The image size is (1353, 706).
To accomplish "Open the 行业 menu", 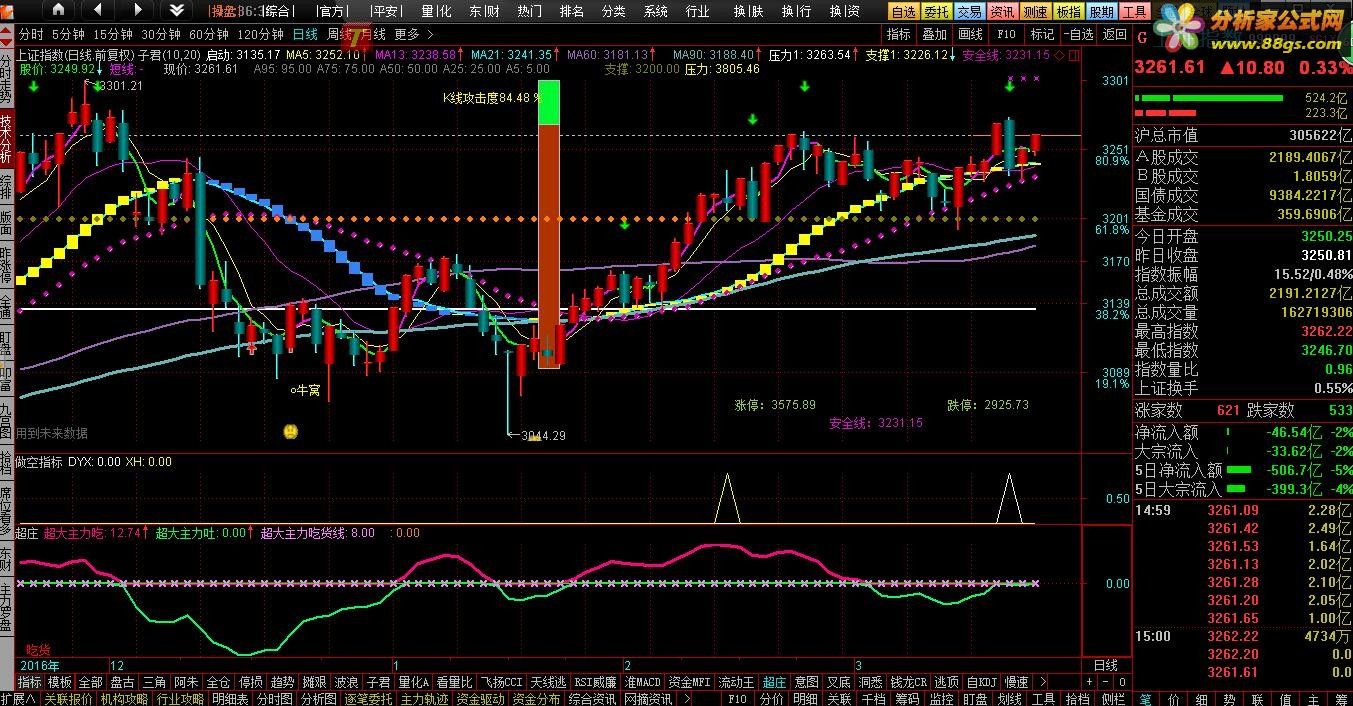I will click(x=698, y=11).
